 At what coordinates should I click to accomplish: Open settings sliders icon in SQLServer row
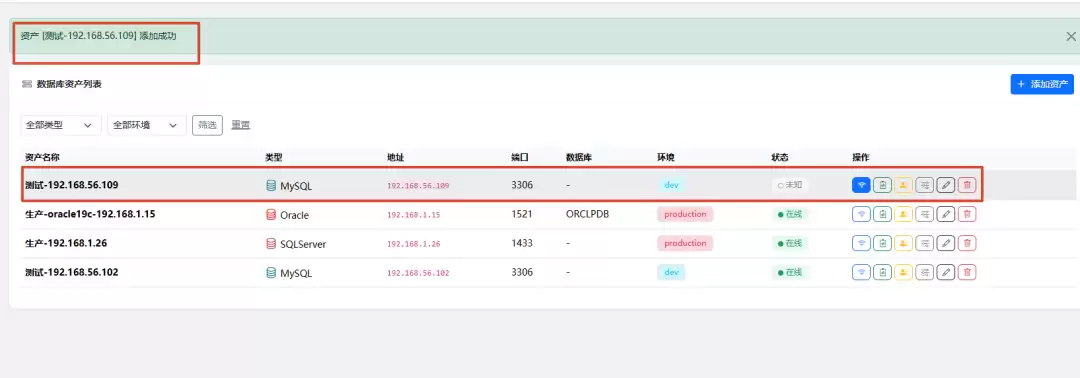(x=925, y=243)
